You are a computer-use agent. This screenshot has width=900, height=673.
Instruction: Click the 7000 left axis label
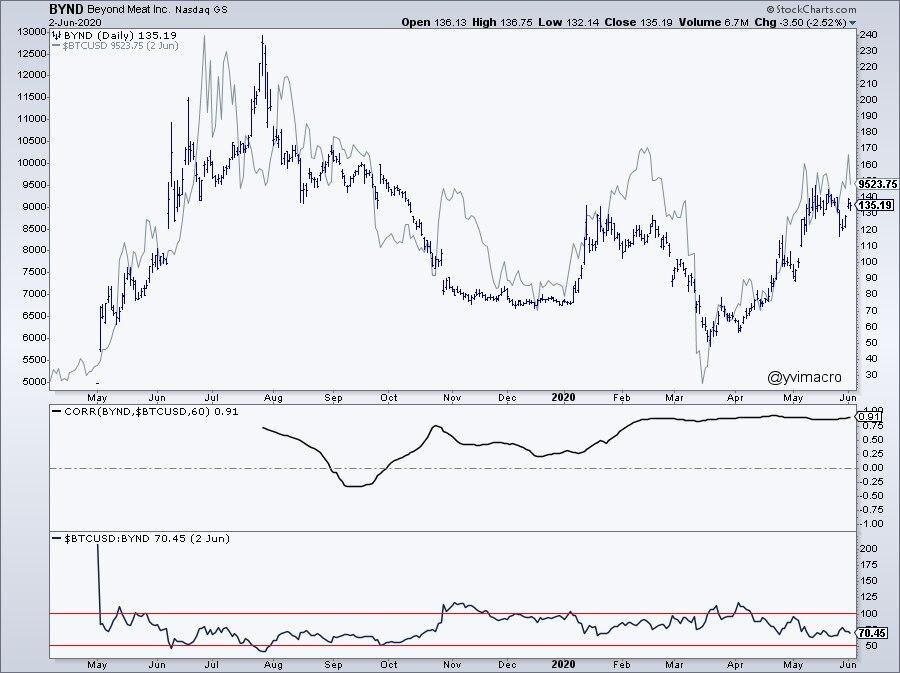(x=33, y=294)
